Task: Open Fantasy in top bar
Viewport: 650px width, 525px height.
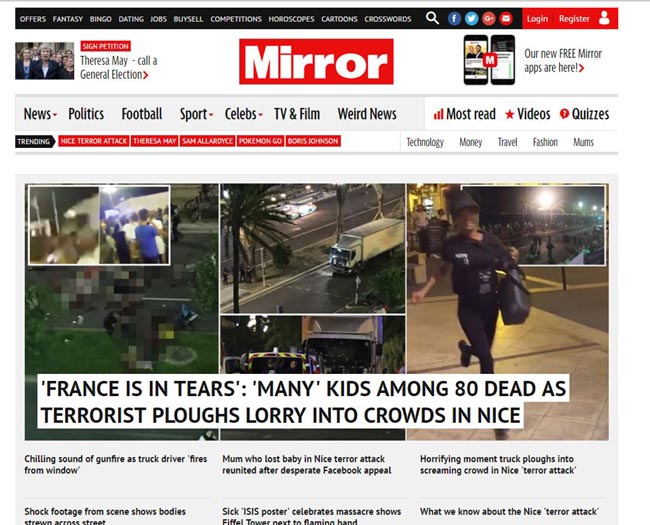Action: point(68,19)
